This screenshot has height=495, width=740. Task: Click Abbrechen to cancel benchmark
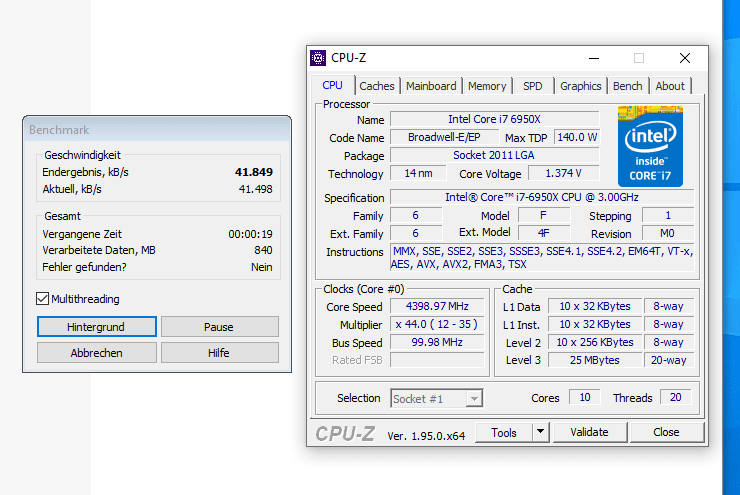[97, 352]
